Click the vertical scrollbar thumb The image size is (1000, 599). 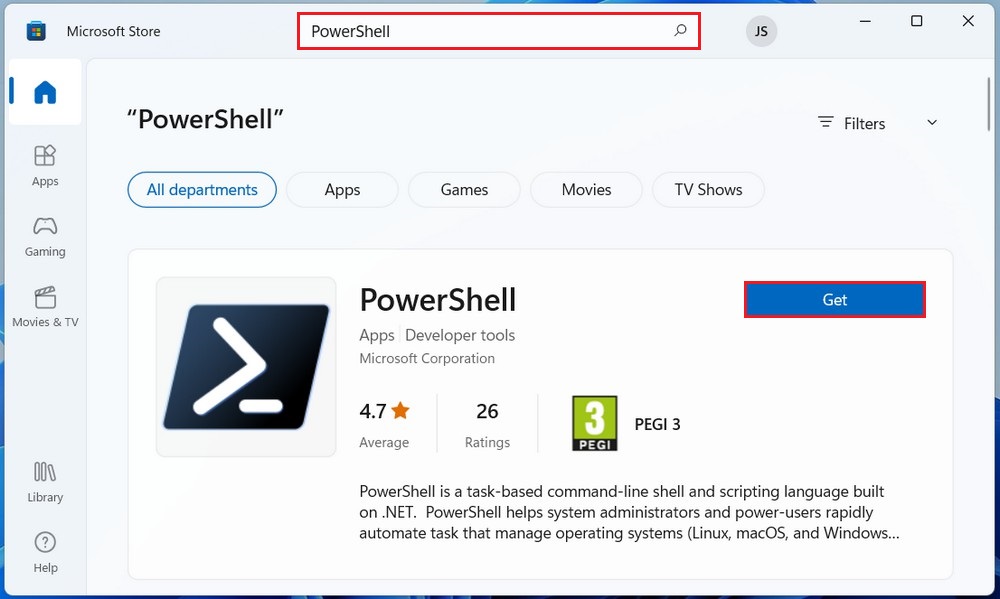click(989, 104)
